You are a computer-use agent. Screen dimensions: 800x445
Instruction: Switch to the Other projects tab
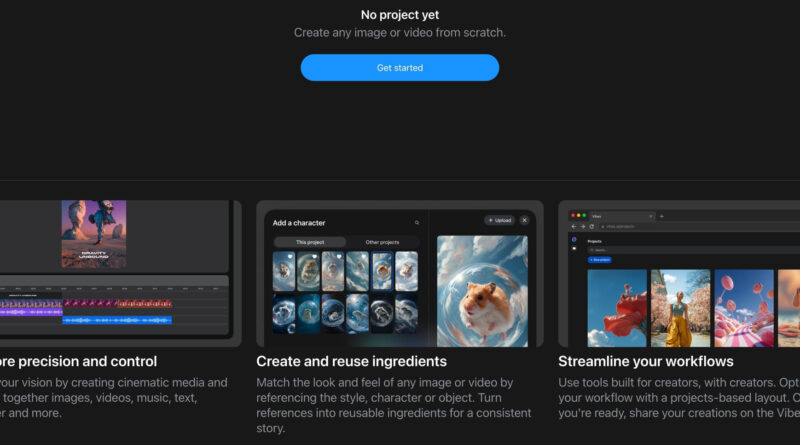[x=382, y=242]
